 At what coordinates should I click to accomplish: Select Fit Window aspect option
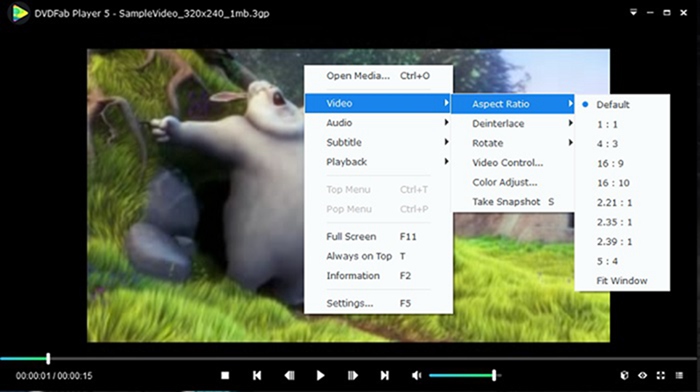coord(622,281)
